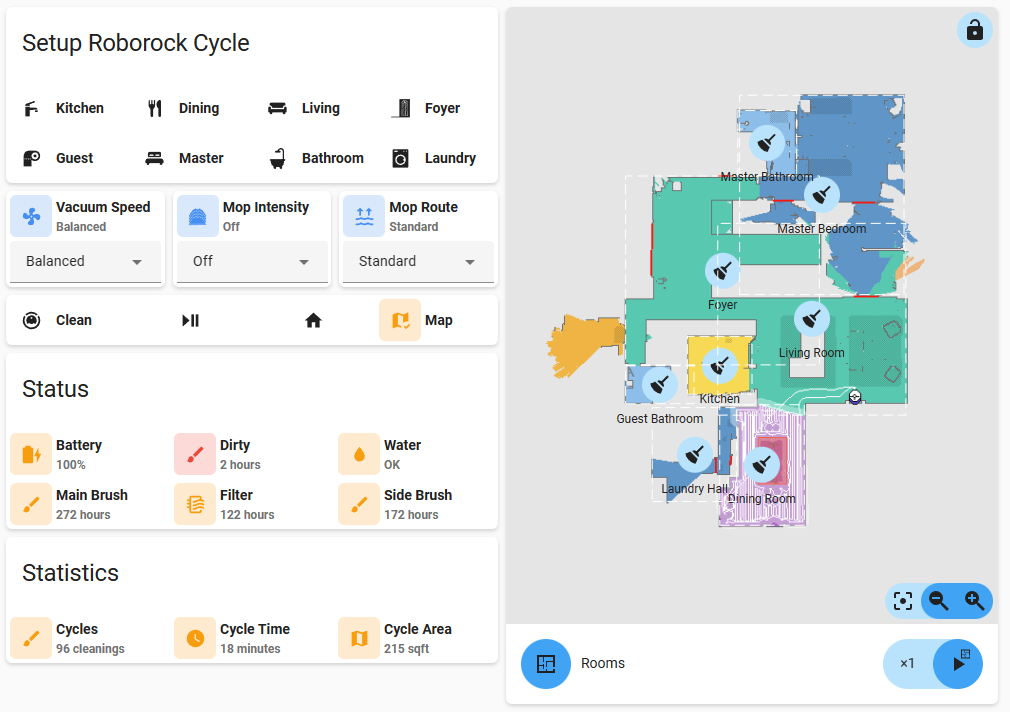Select the Master bed icon

[155, 158]
